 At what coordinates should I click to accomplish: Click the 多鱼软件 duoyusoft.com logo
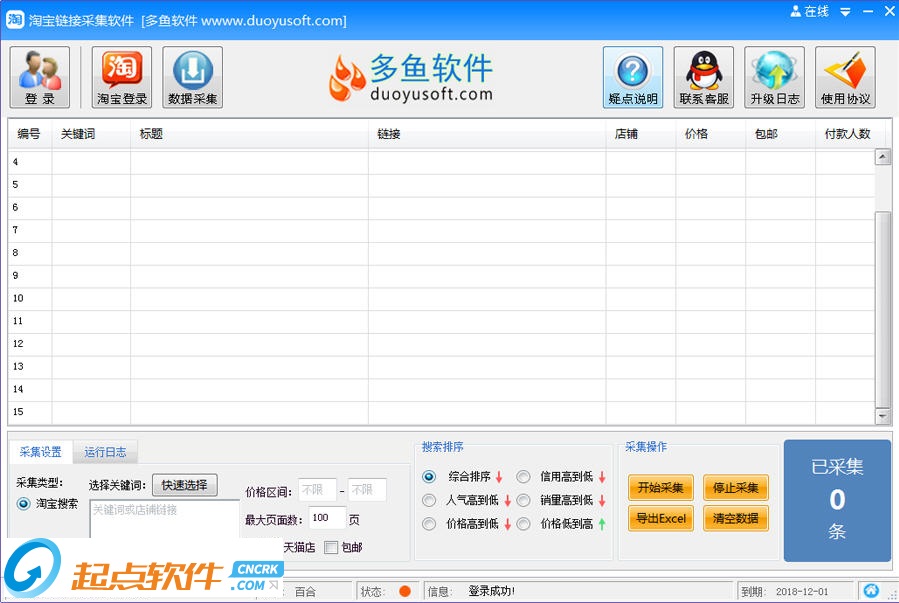(411, 78)
